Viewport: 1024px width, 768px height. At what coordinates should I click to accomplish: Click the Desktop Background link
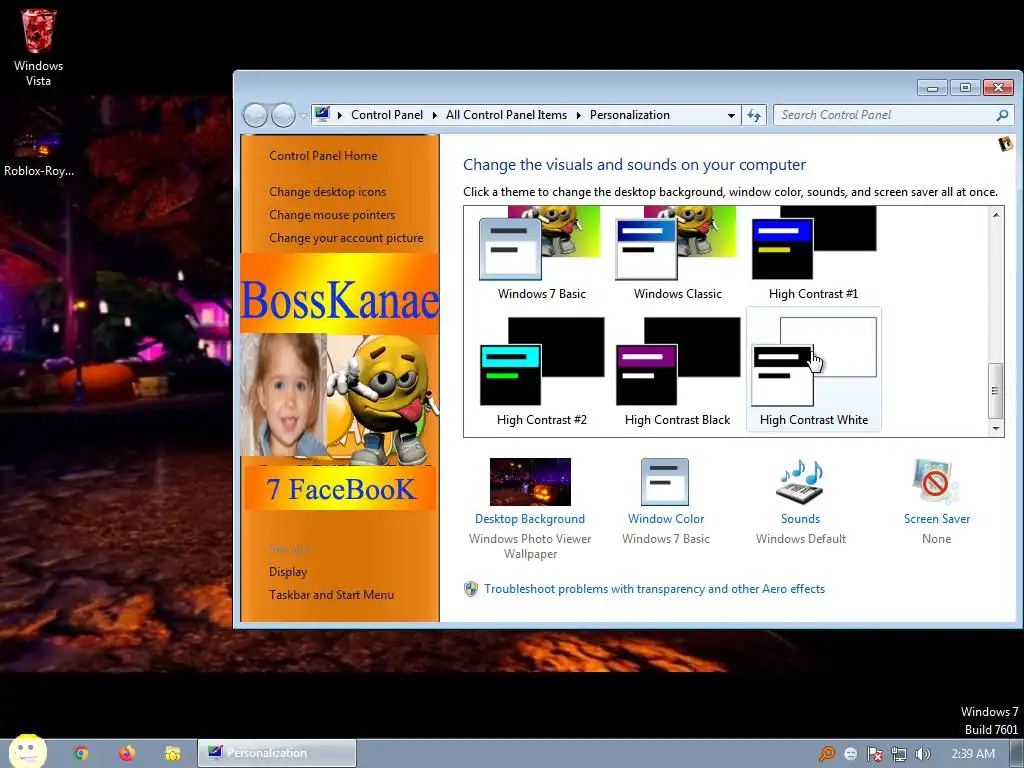530,519
